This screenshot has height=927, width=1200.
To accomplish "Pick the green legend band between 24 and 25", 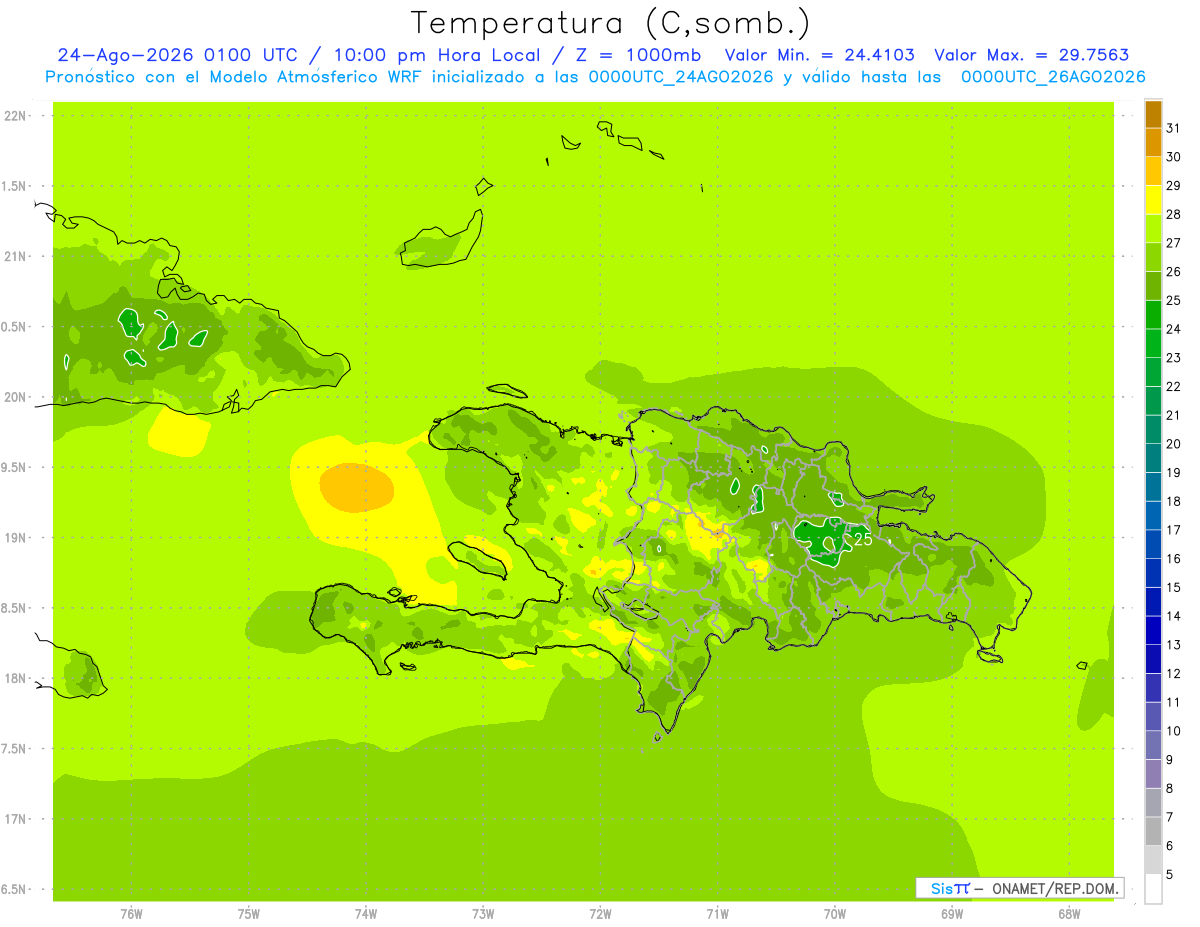I will [1153, 315].
